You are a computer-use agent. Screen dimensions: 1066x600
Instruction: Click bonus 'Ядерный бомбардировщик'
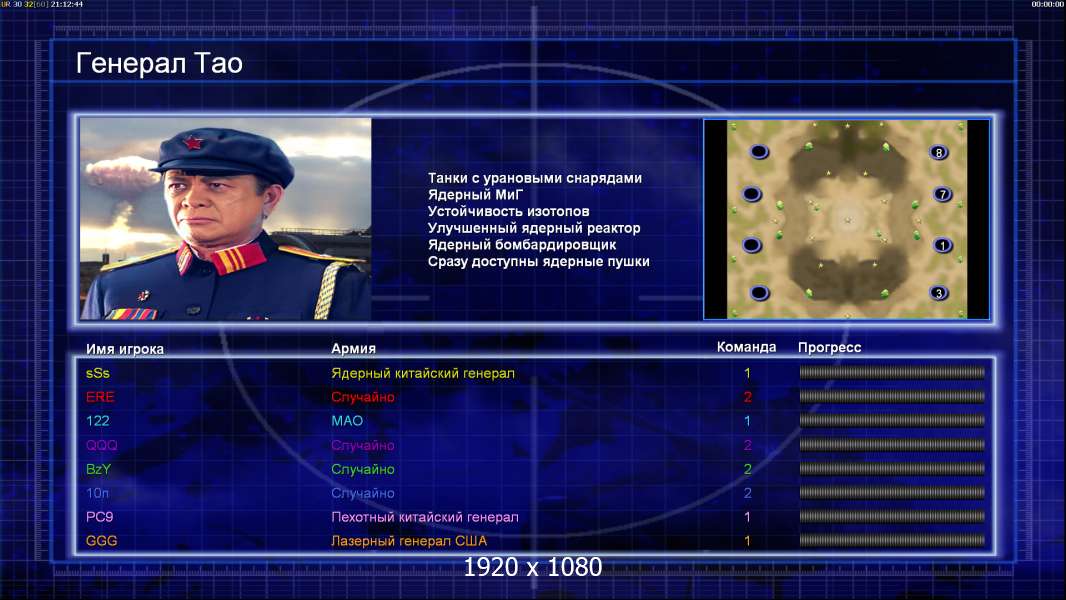click(522, 245)
